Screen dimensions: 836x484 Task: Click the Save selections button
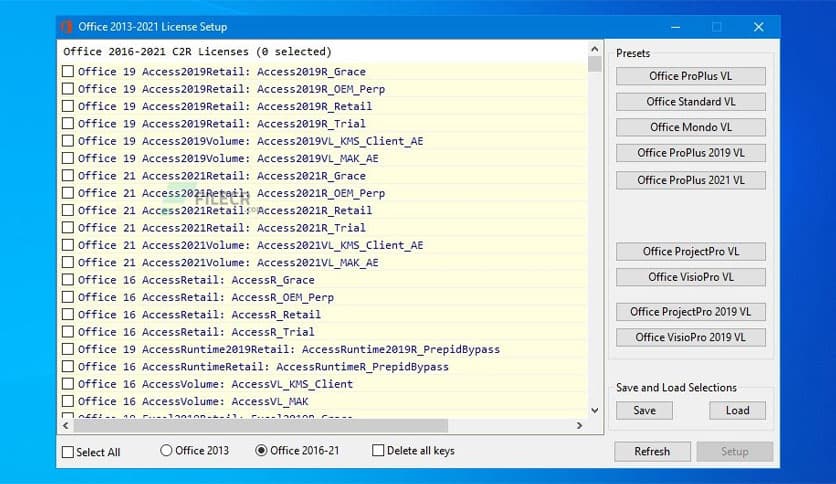[644, 410]
